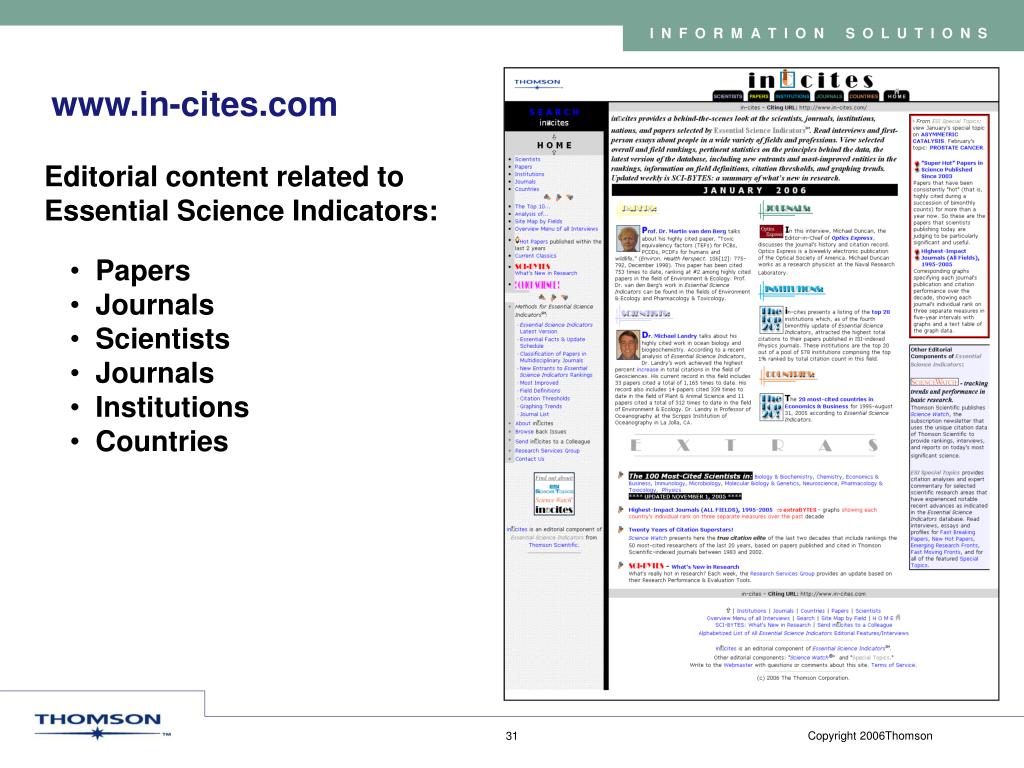Click the PAPERS section heading graphic
Image resolution: width=1024 pixels, height=768 pixels.
[x=637, y=209]
